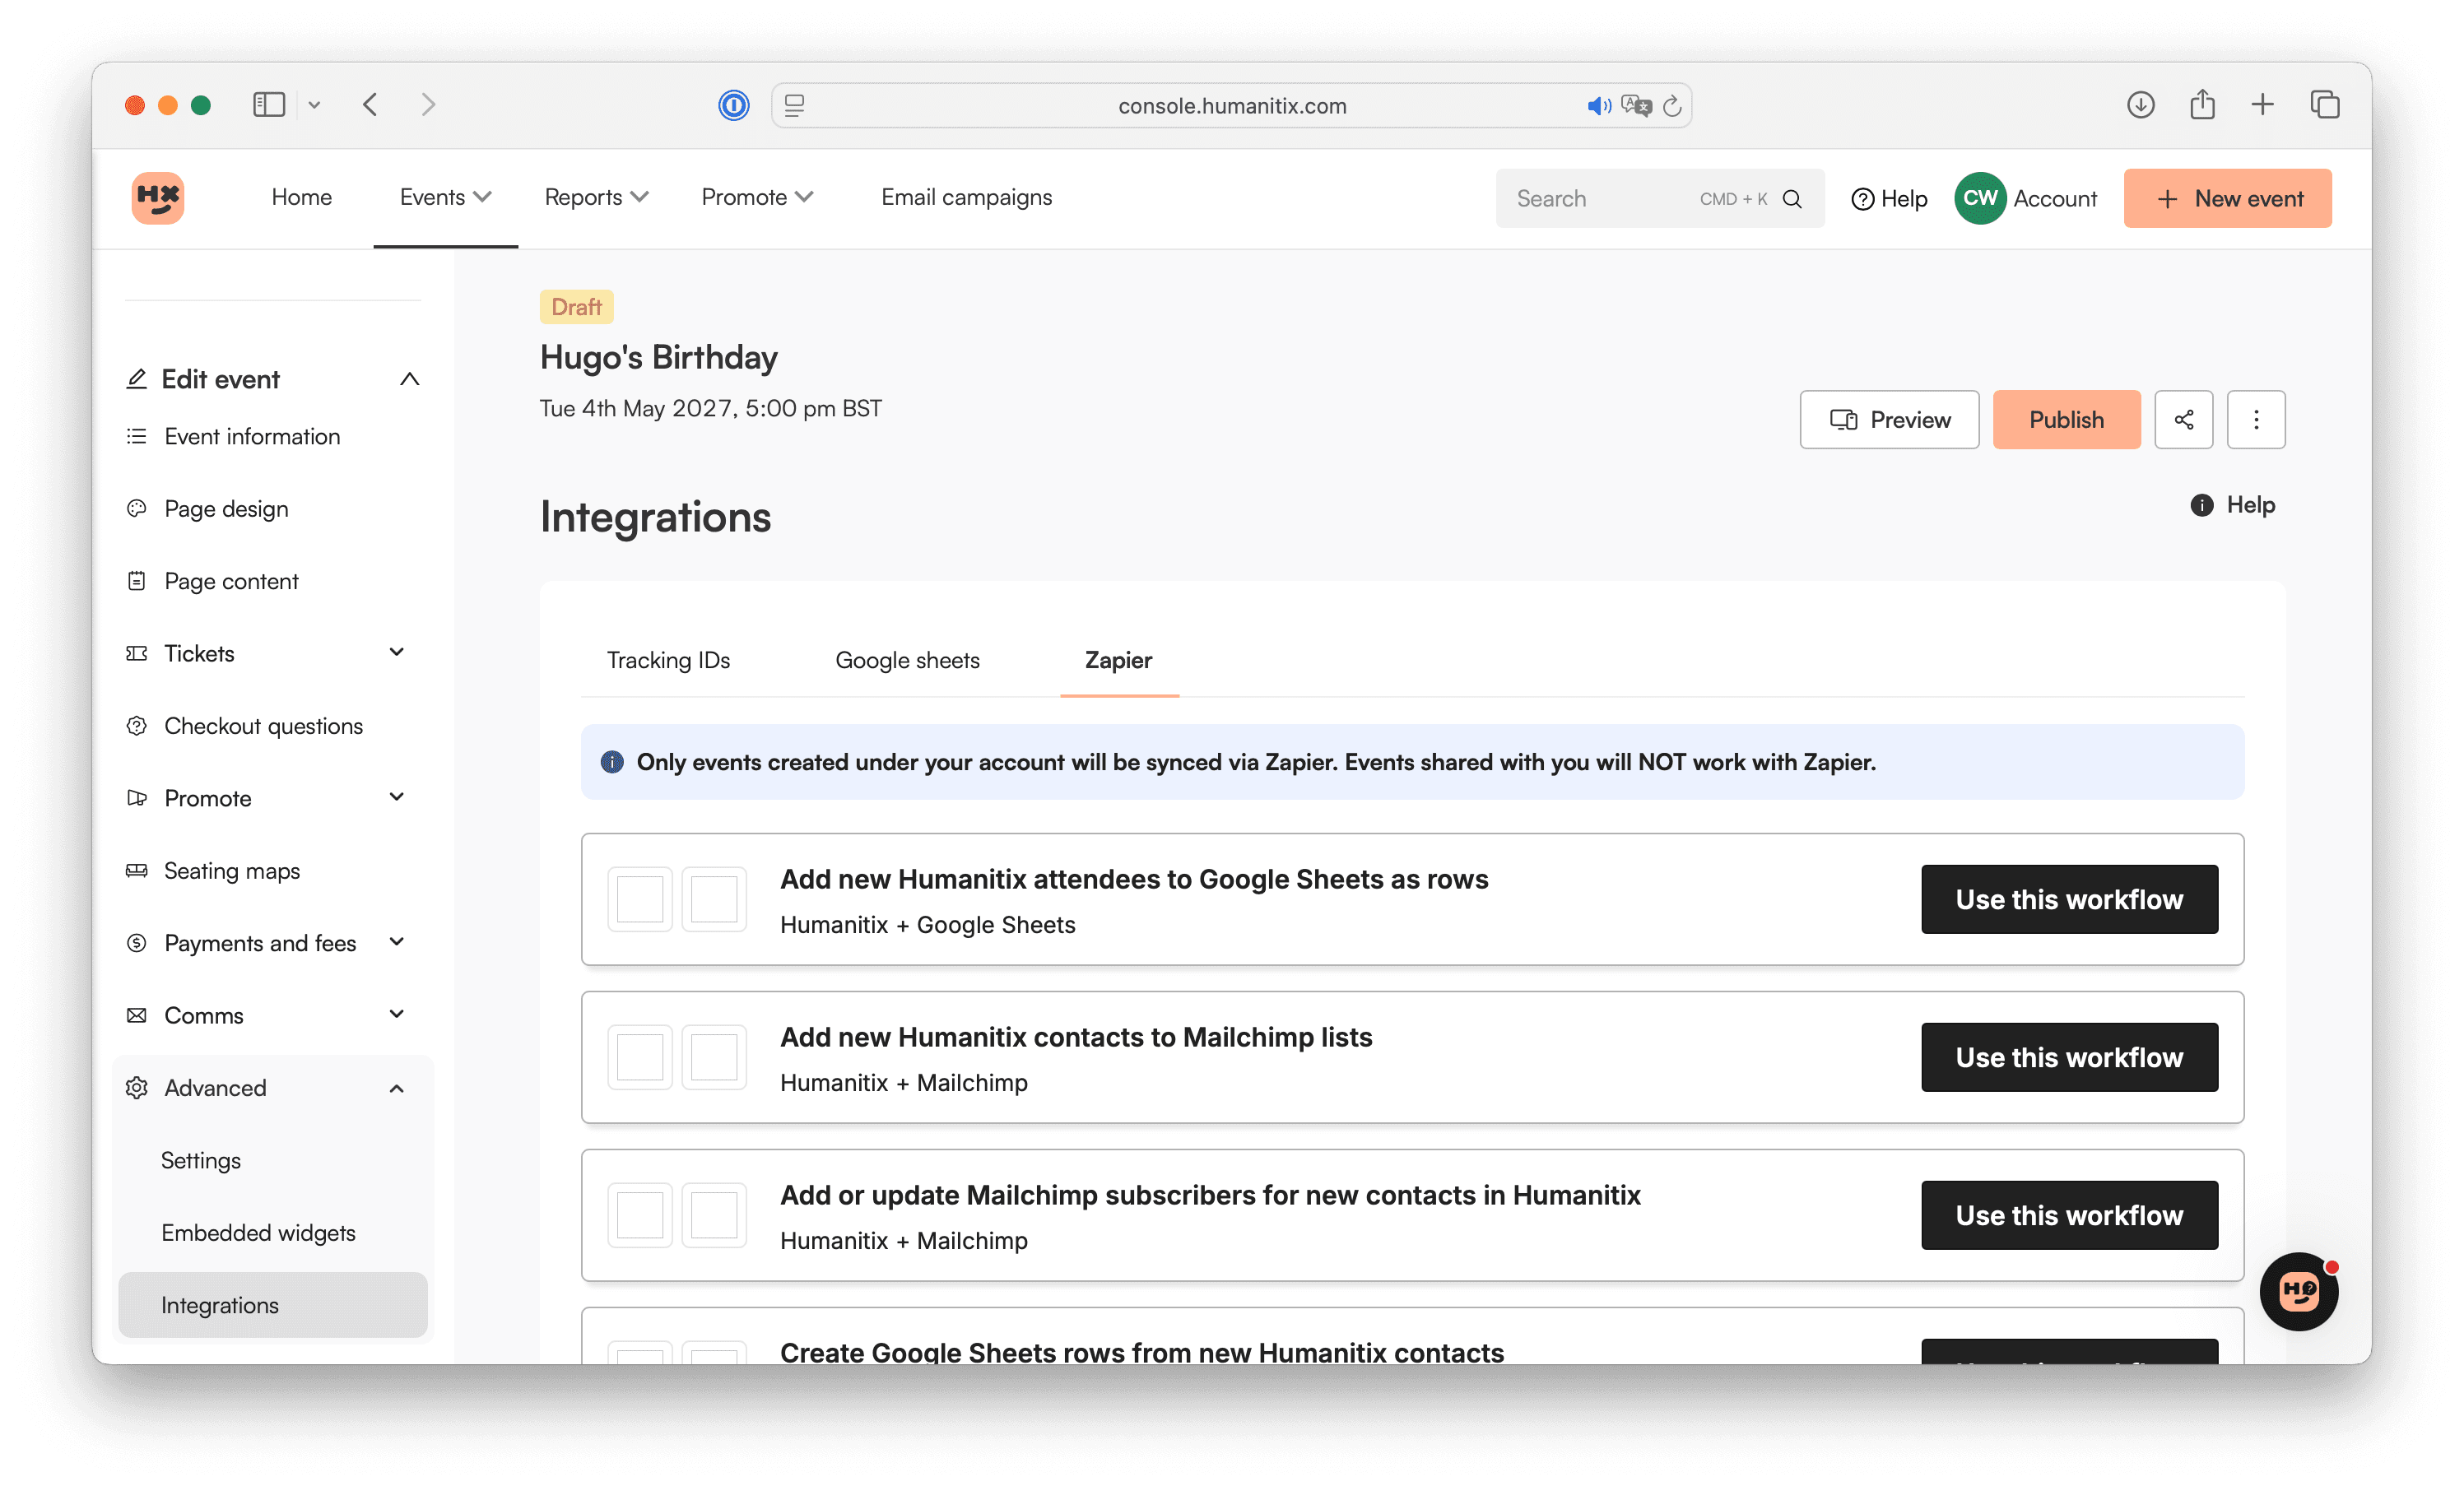Click the Preview button
This screenshot has height=1486, width=2464.
tap(1889, 419)
